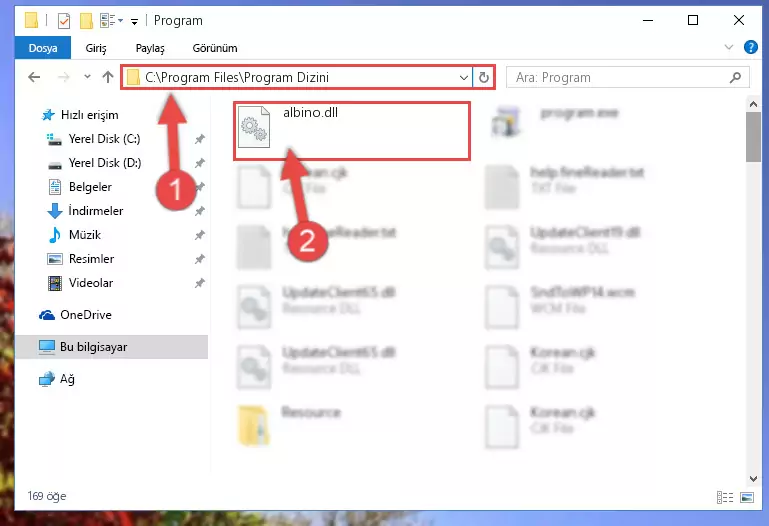Open Müzik folder in sidebar
The width and height of the screenshot is (769, 526).
click(x=84, y=235)
